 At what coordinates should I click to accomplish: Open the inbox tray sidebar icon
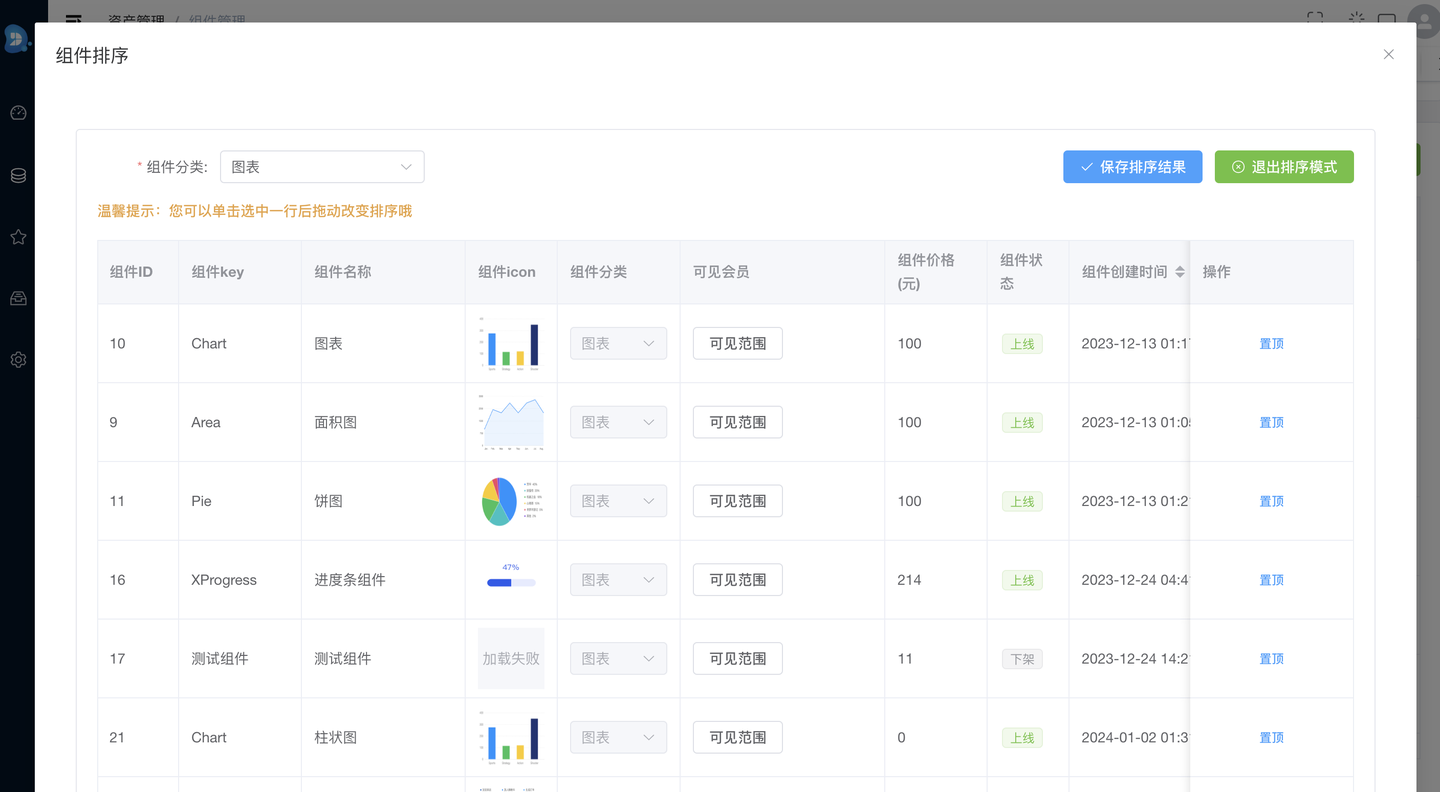(x=18, y=298)
